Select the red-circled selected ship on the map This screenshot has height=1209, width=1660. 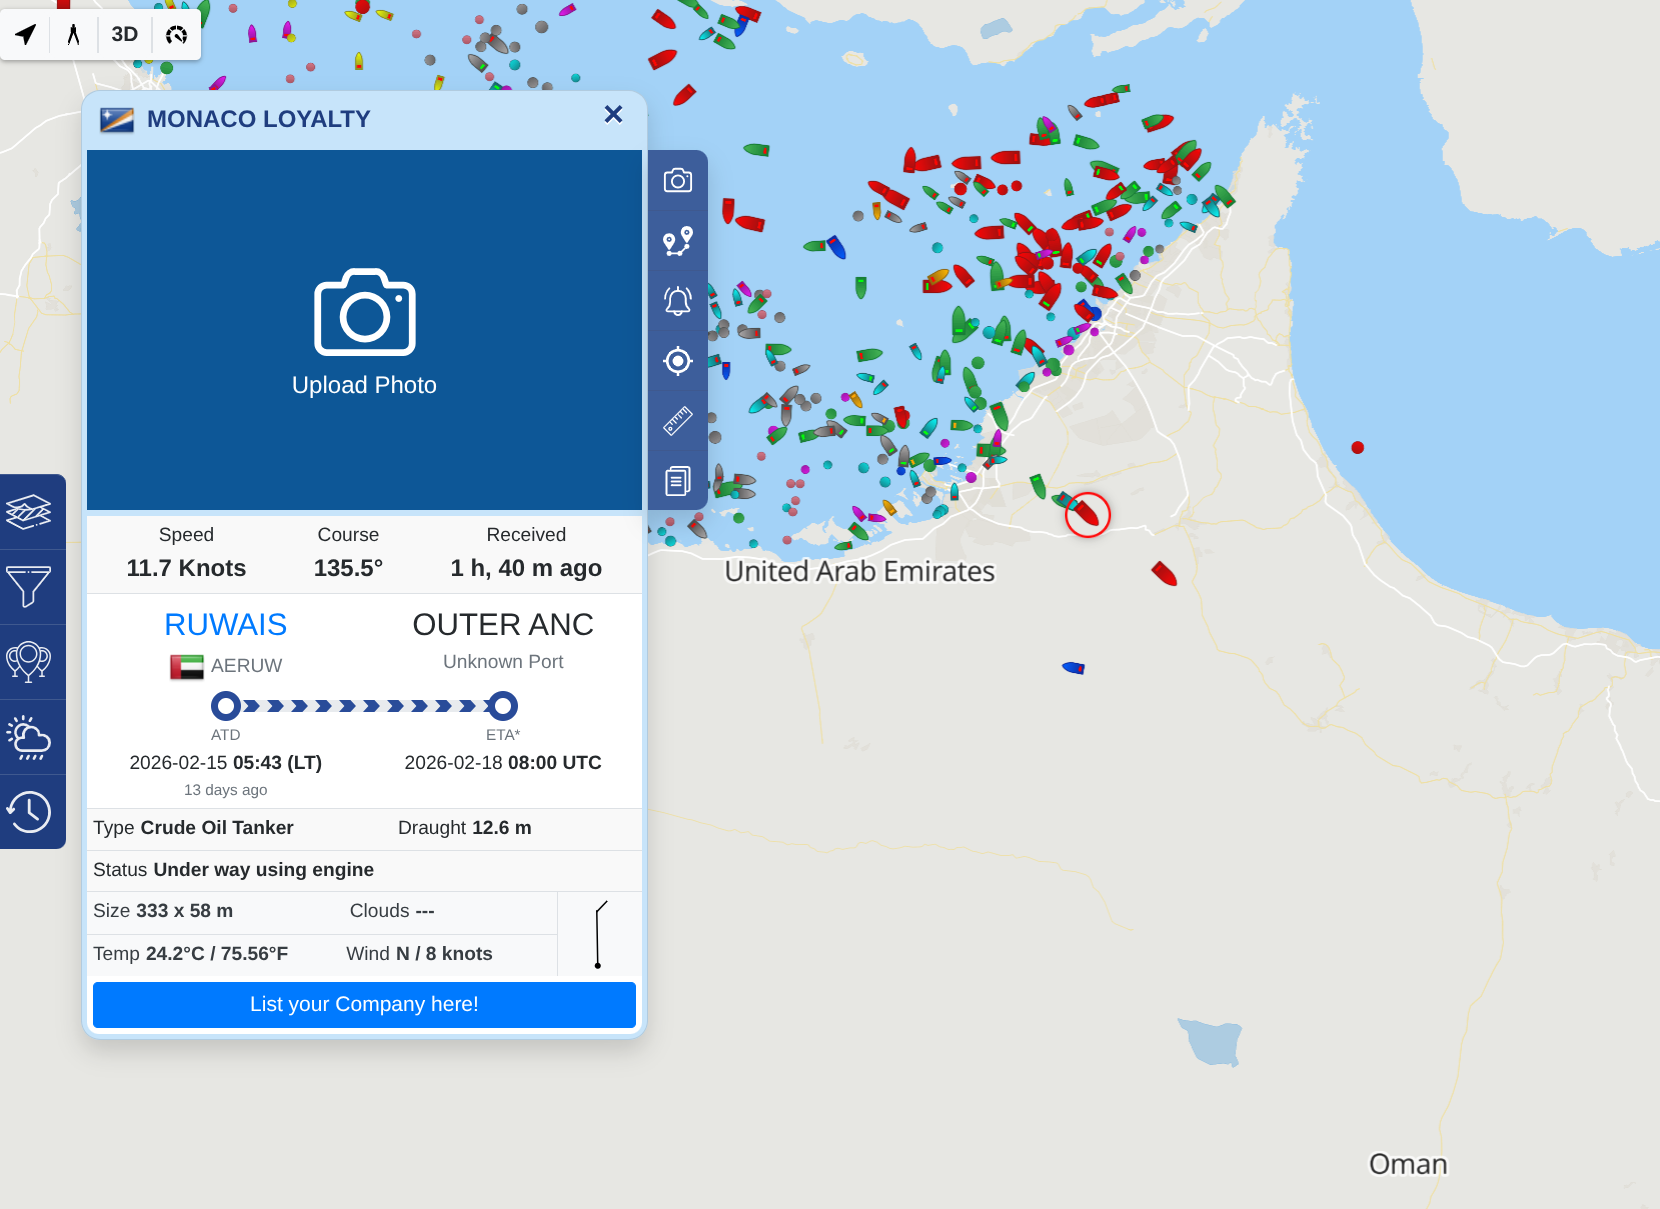pyautogui.click(x=1087, y=515)
